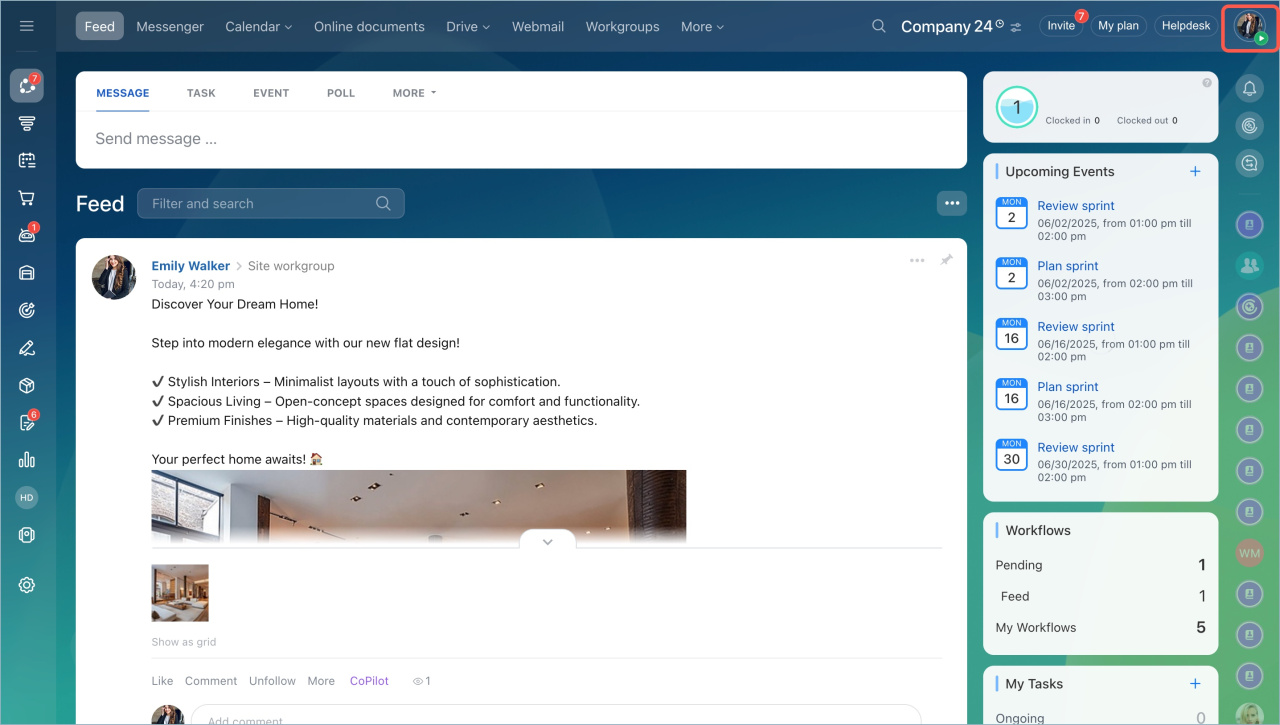Open the online store cart icon

click(27, 198)
